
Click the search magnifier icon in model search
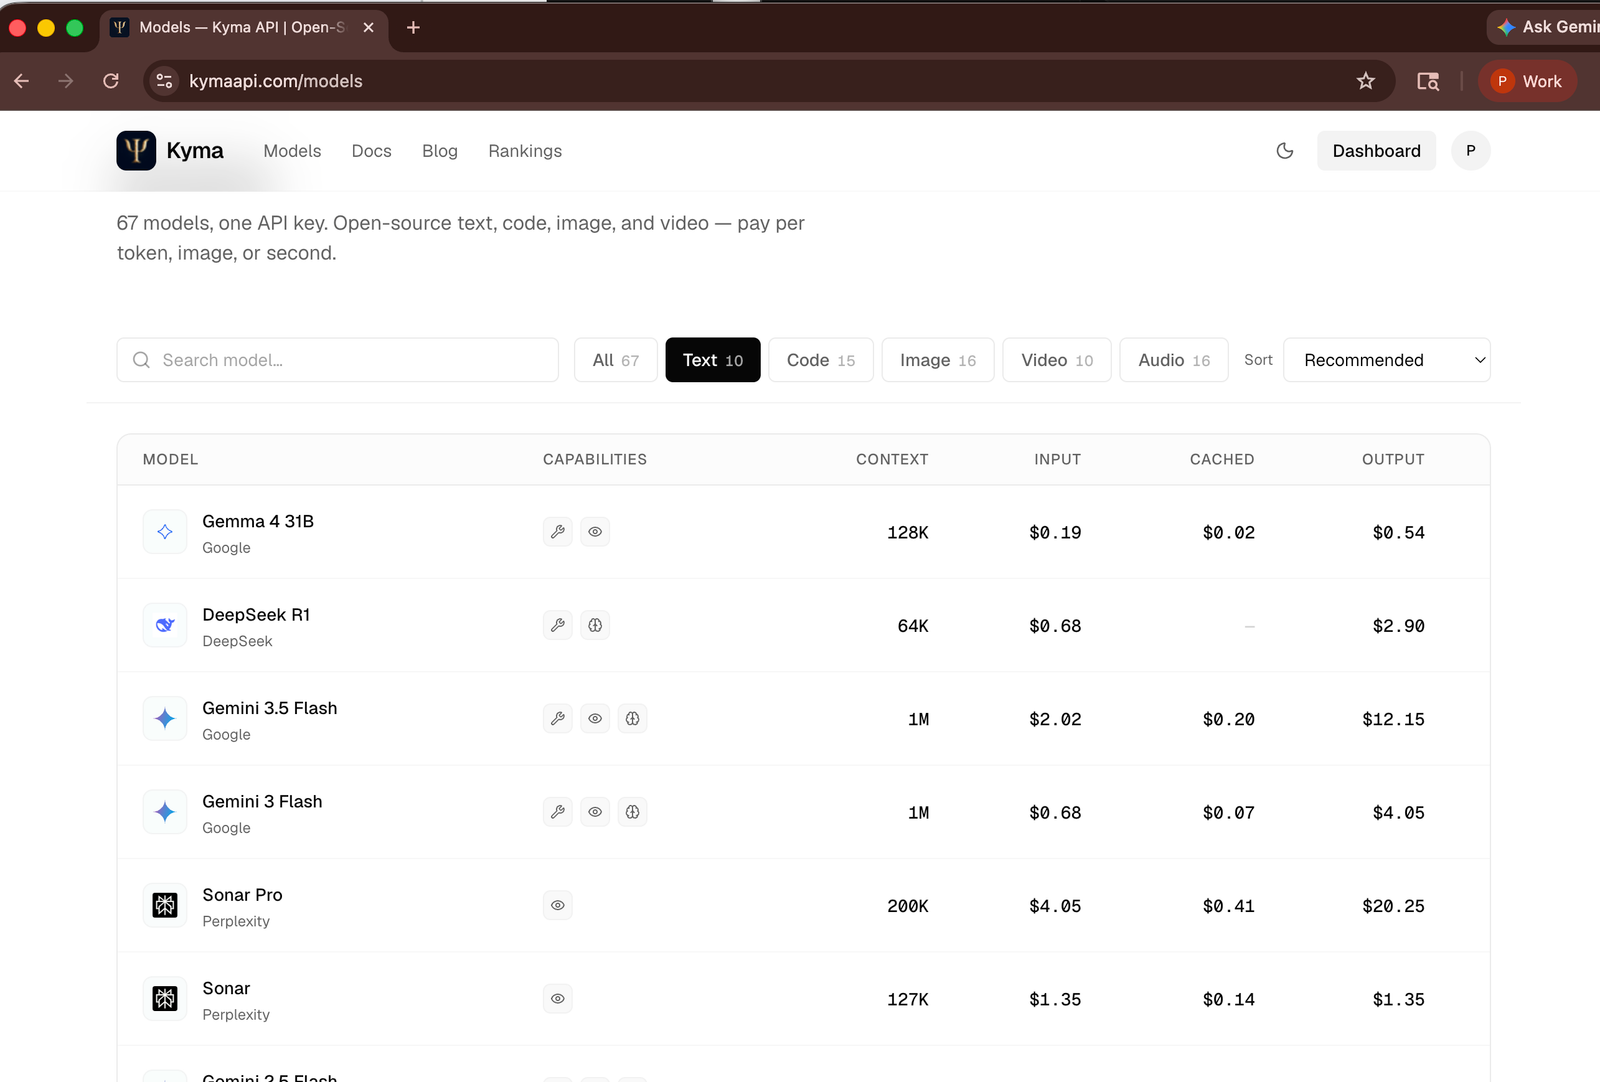click(x=142, y=360)
